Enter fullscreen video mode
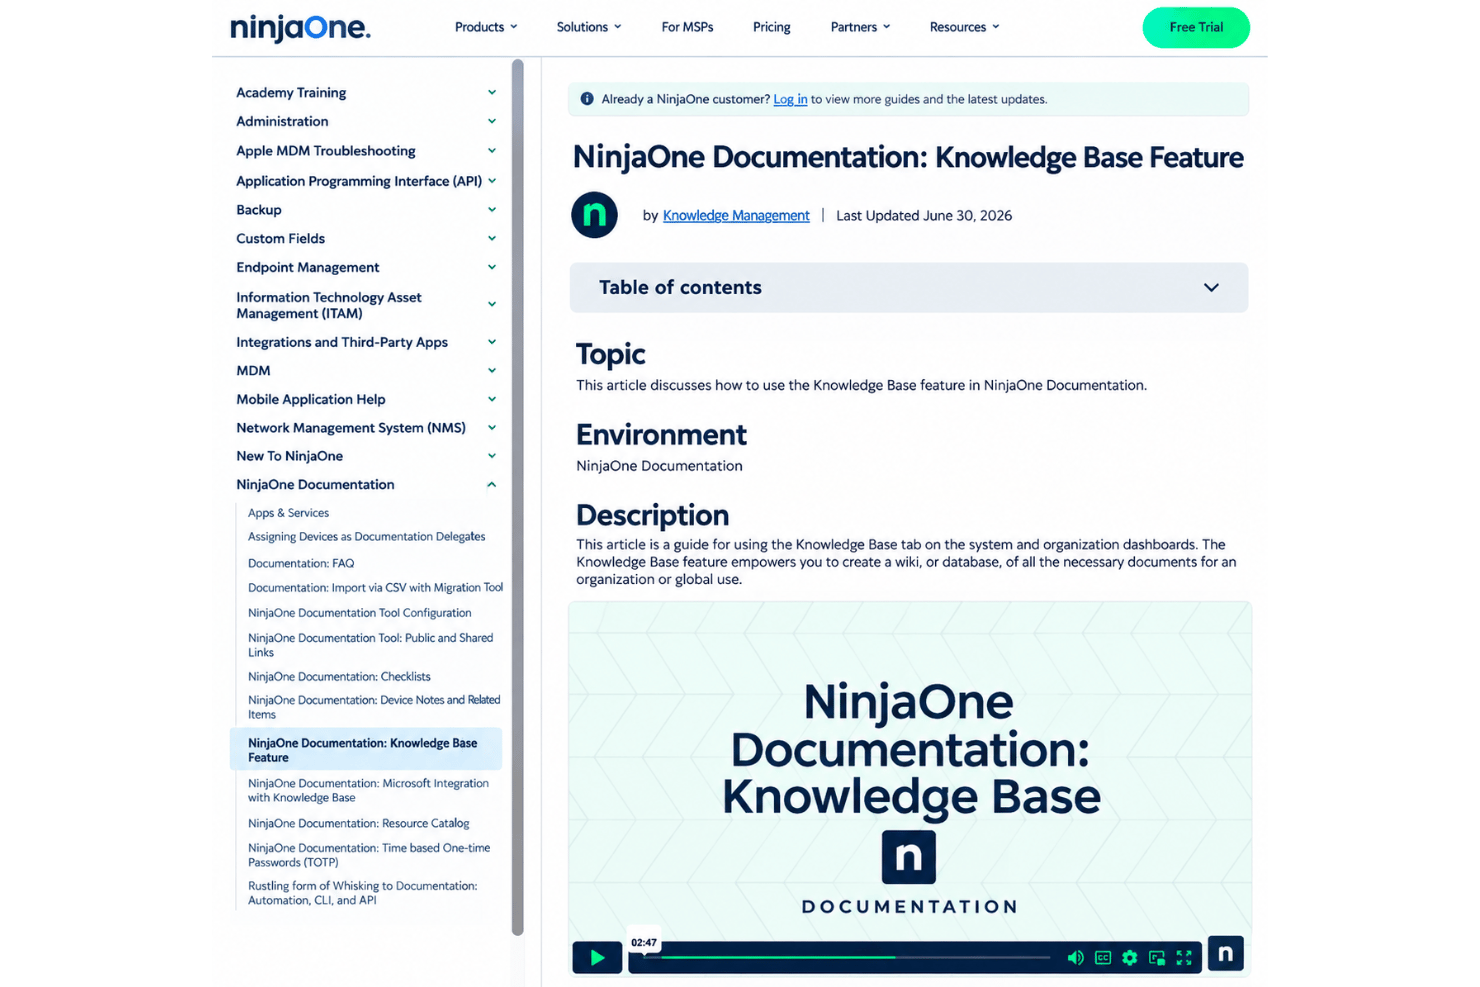Viewport: 1480px width, 987px height. coord(1184,957)
